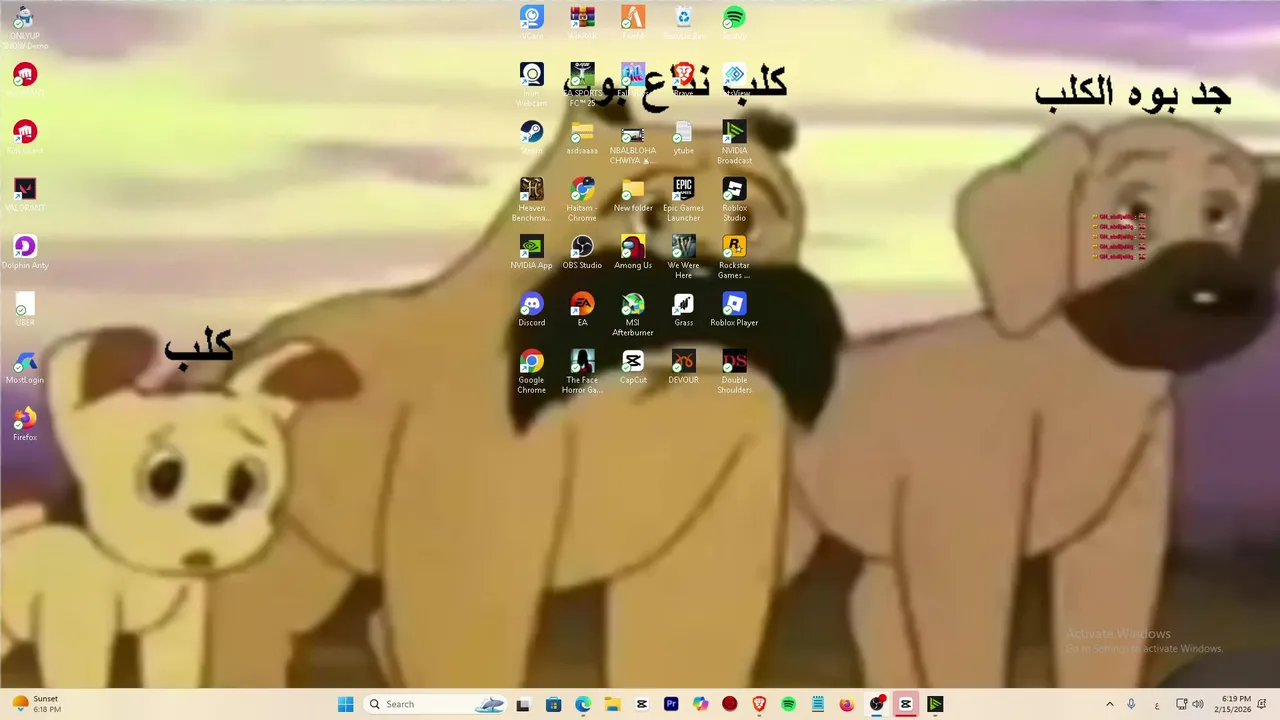Select the Recycle Bin on the desktop
The width and height of the screenshot is (1280, 720).
[684, 22]
